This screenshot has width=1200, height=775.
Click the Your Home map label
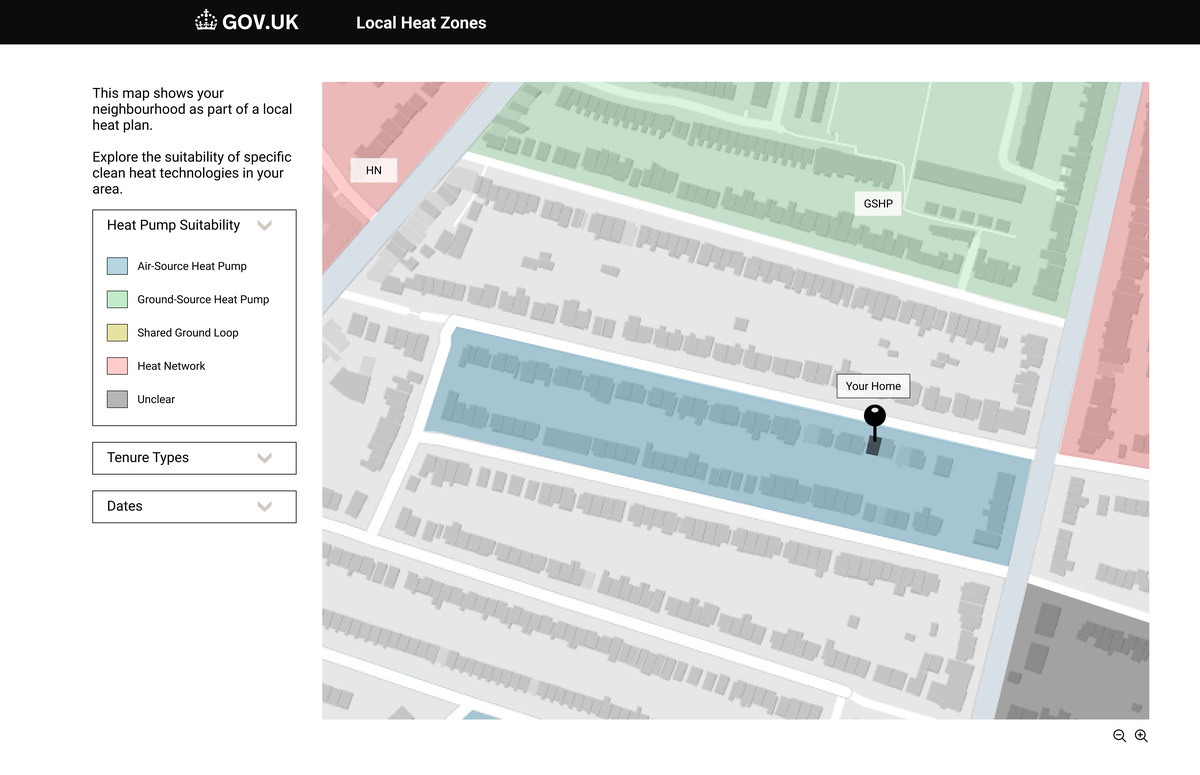[873, 386]
